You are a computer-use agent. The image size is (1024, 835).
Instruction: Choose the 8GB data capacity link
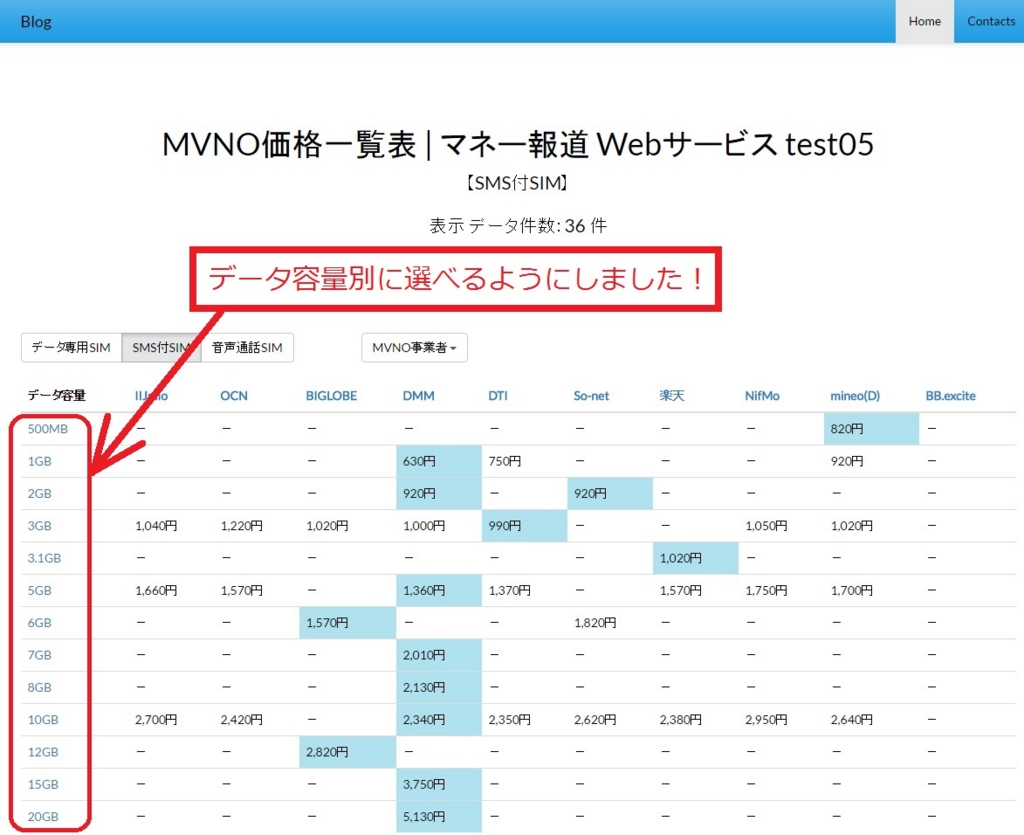pyautogui.click(x=39, y=687)
